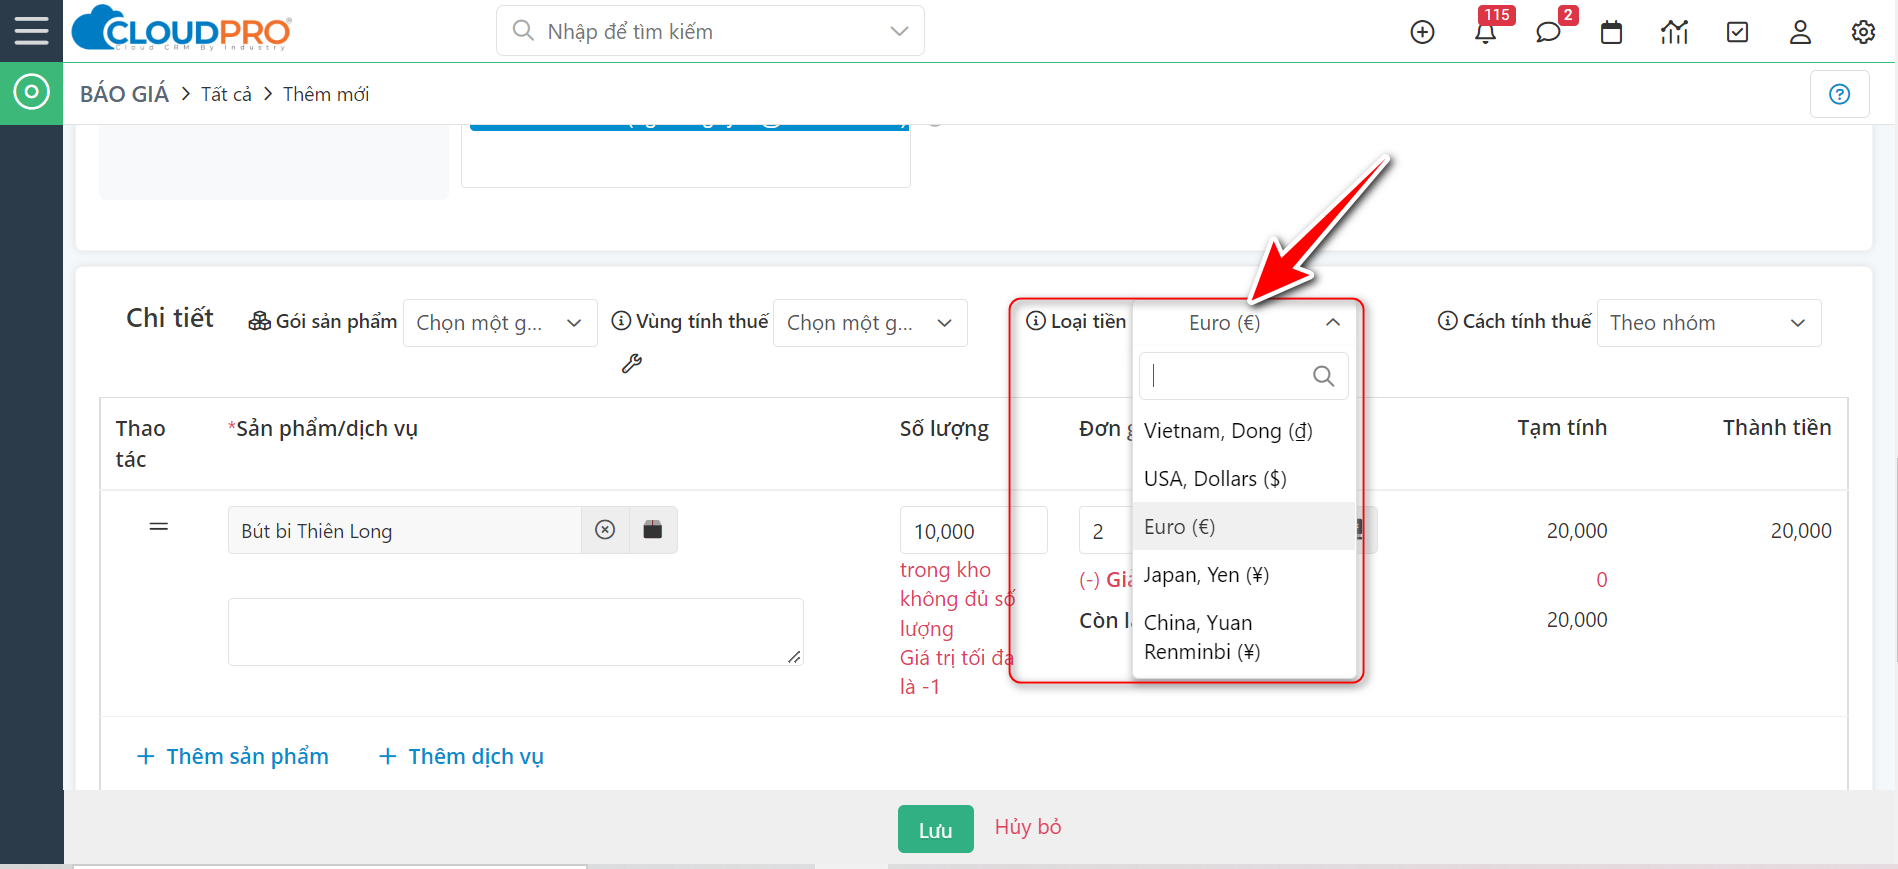Image resolution: width=1898 pixels, height=869 pixels.
Task: Select Vietnam, Dong (₫) currency option
Action: [1245, 431]
